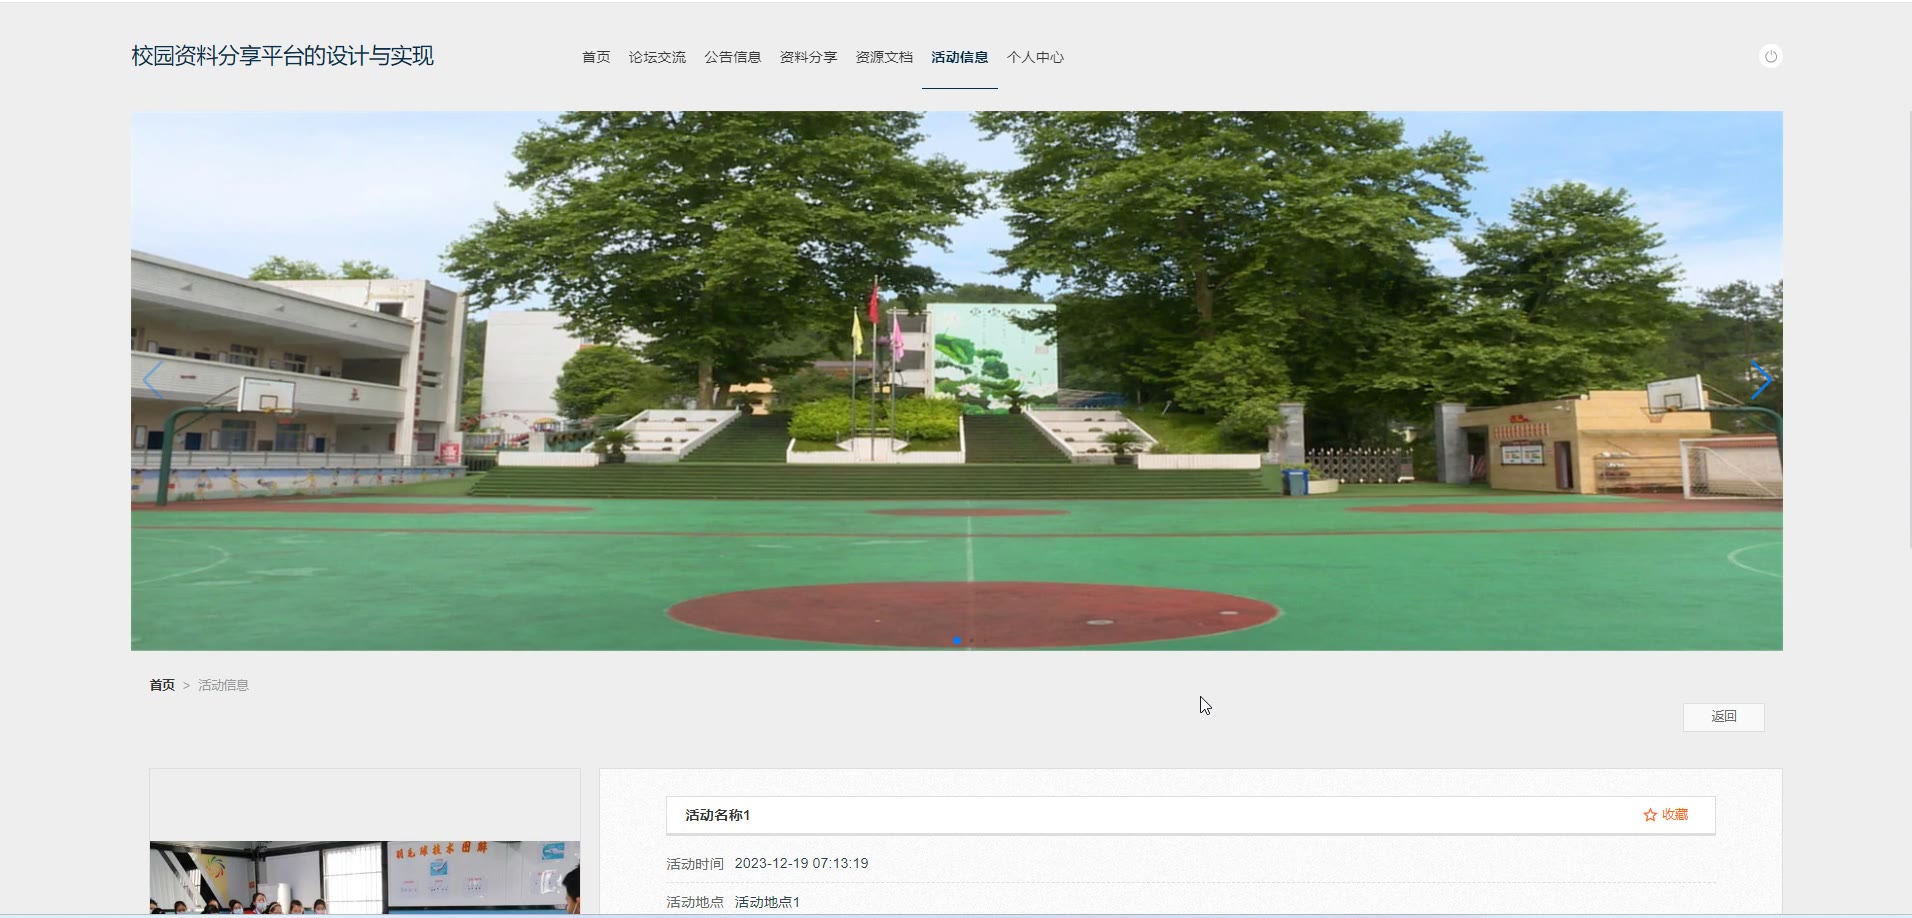The height and width of the screenshot is (918, 1912).
Task: Go to 公告信息 in the navigation
Action: tap(733, 57)
